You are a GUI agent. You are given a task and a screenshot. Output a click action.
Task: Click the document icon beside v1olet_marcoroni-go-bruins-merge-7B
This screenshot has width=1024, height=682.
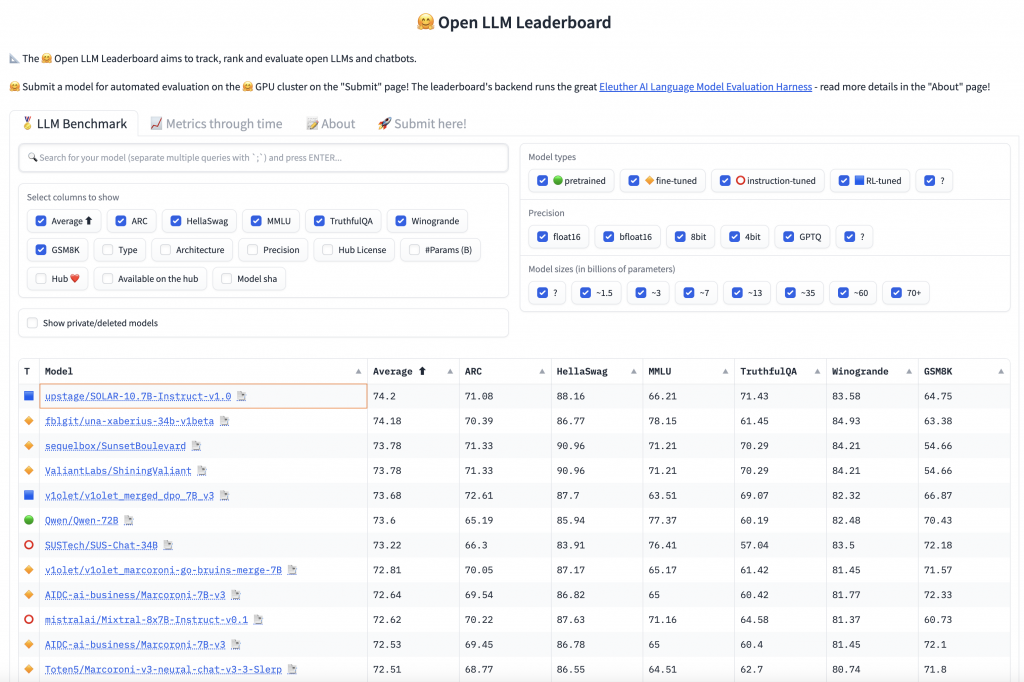click(x=292, y=570)
